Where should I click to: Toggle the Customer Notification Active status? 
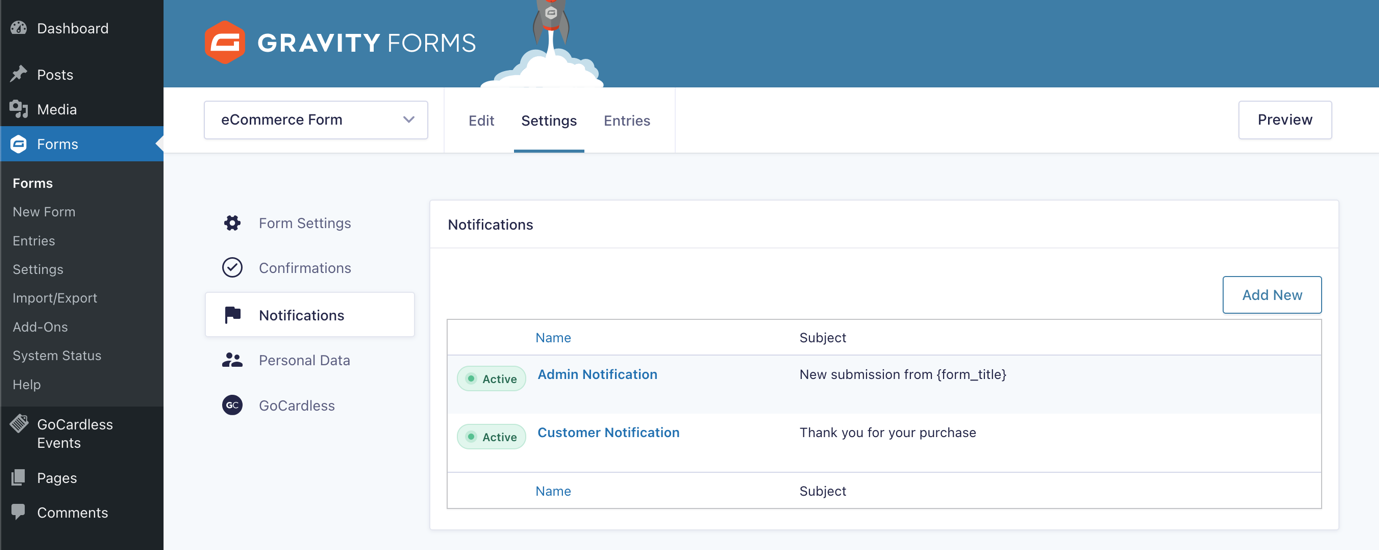[491, 437]
